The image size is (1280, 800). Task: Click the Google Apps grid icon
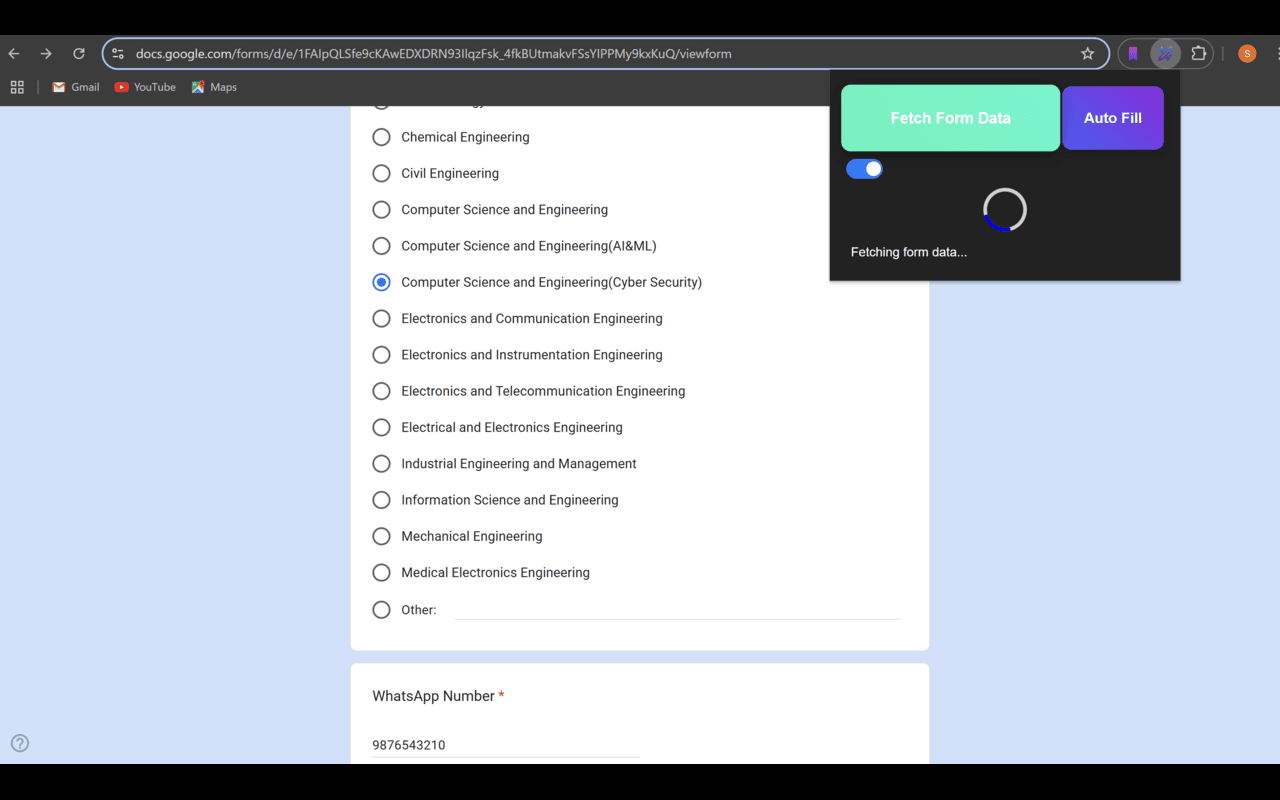pyautogui.click(x=16, y=87)
